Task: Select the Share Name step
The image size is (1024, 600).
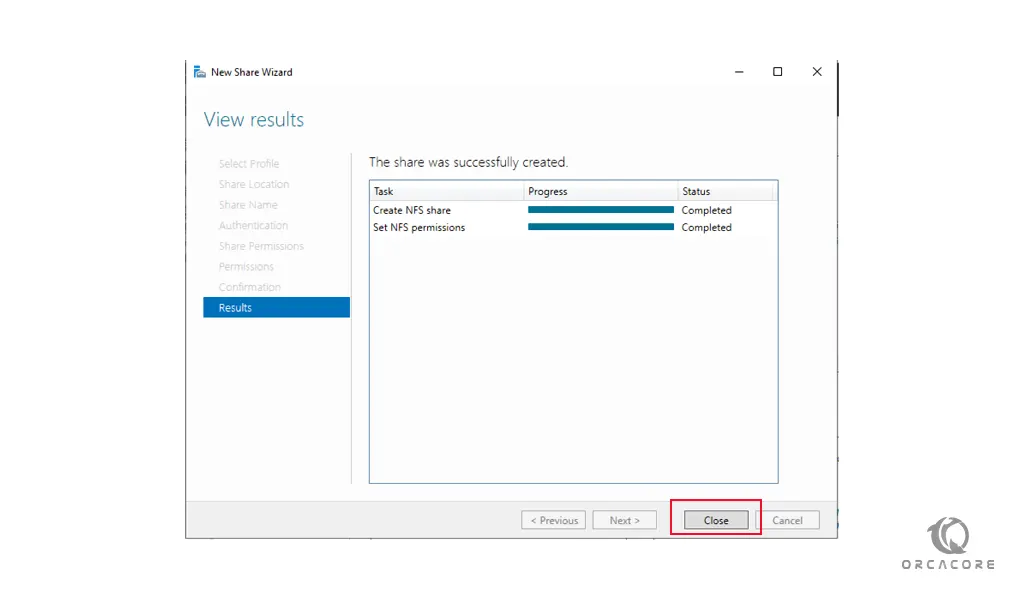Action: 248,205
